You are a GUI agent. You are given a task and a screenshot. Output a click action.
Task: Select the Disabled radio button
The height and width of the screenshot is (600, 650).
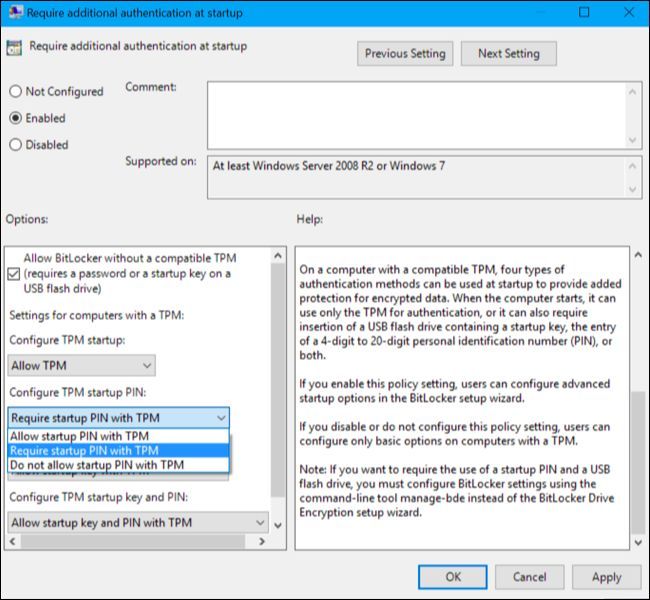(x=15, y=144)
